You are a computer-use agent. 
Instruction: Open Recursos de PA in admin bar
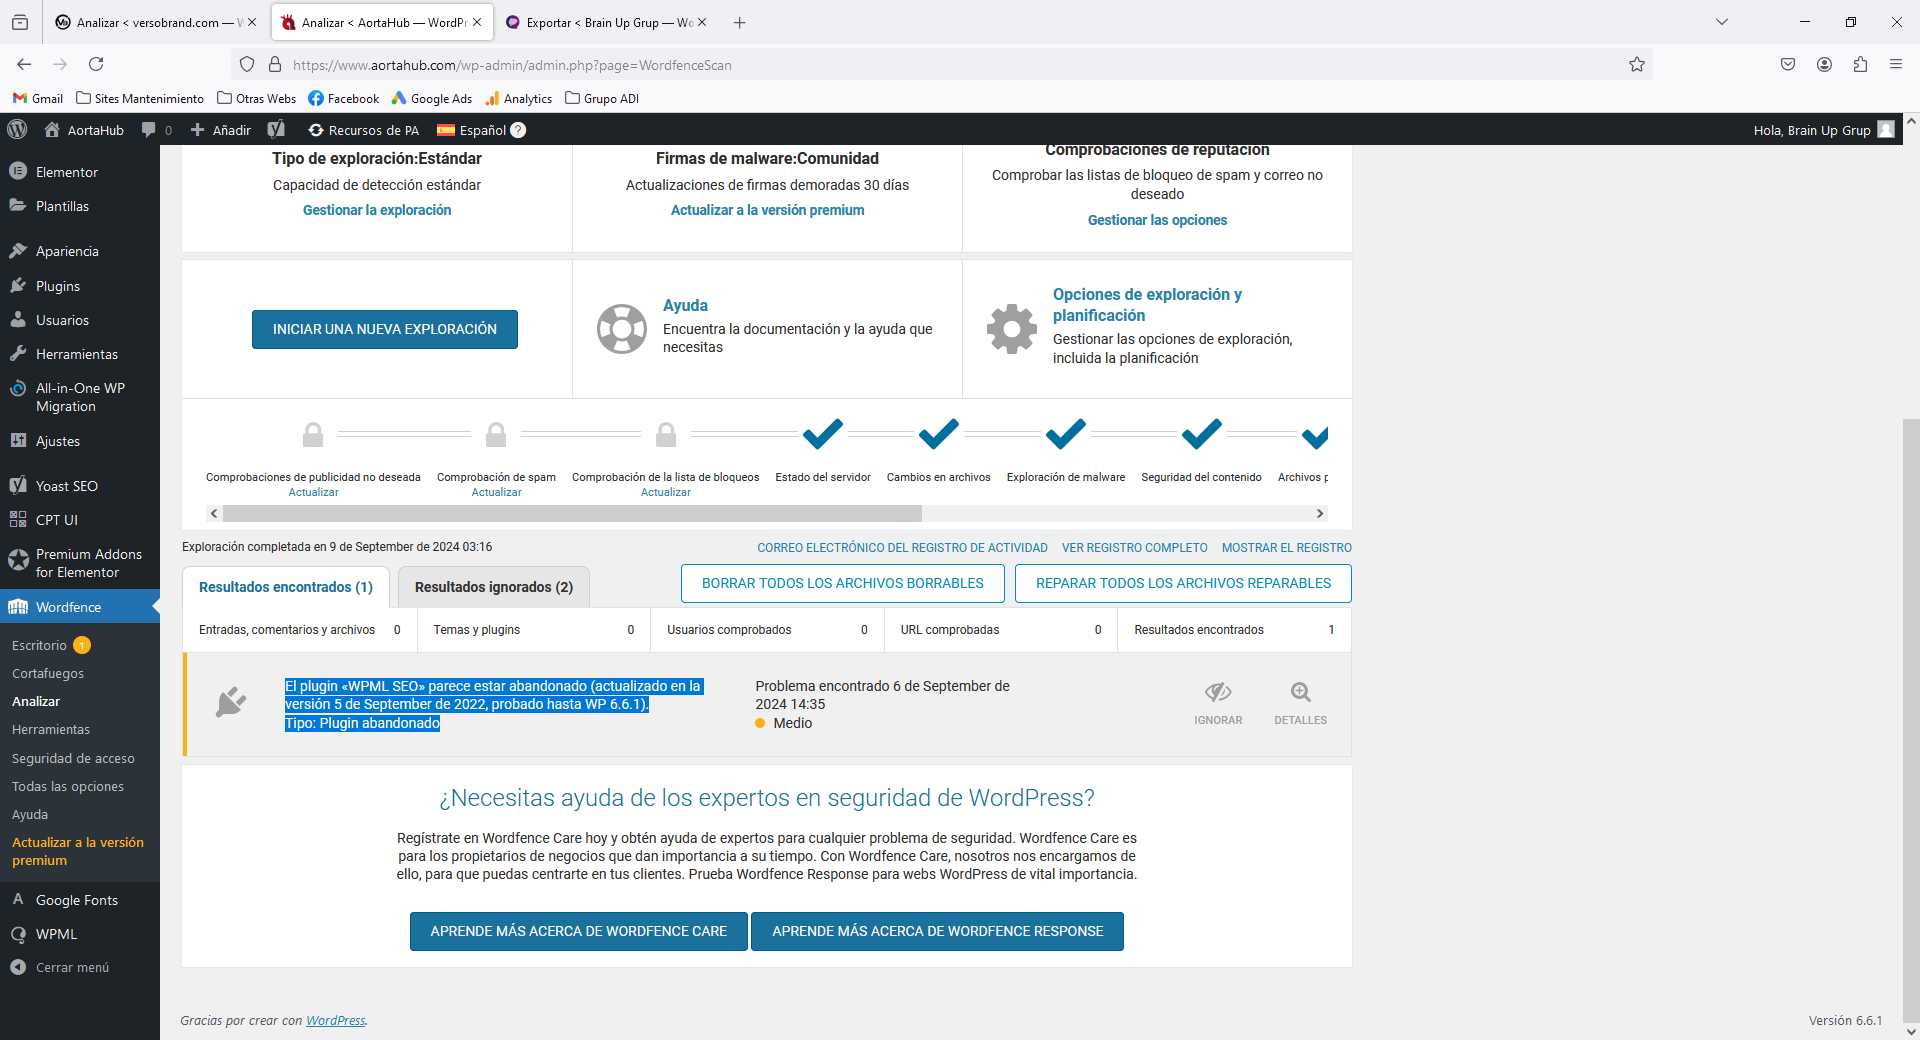(364, 130)
